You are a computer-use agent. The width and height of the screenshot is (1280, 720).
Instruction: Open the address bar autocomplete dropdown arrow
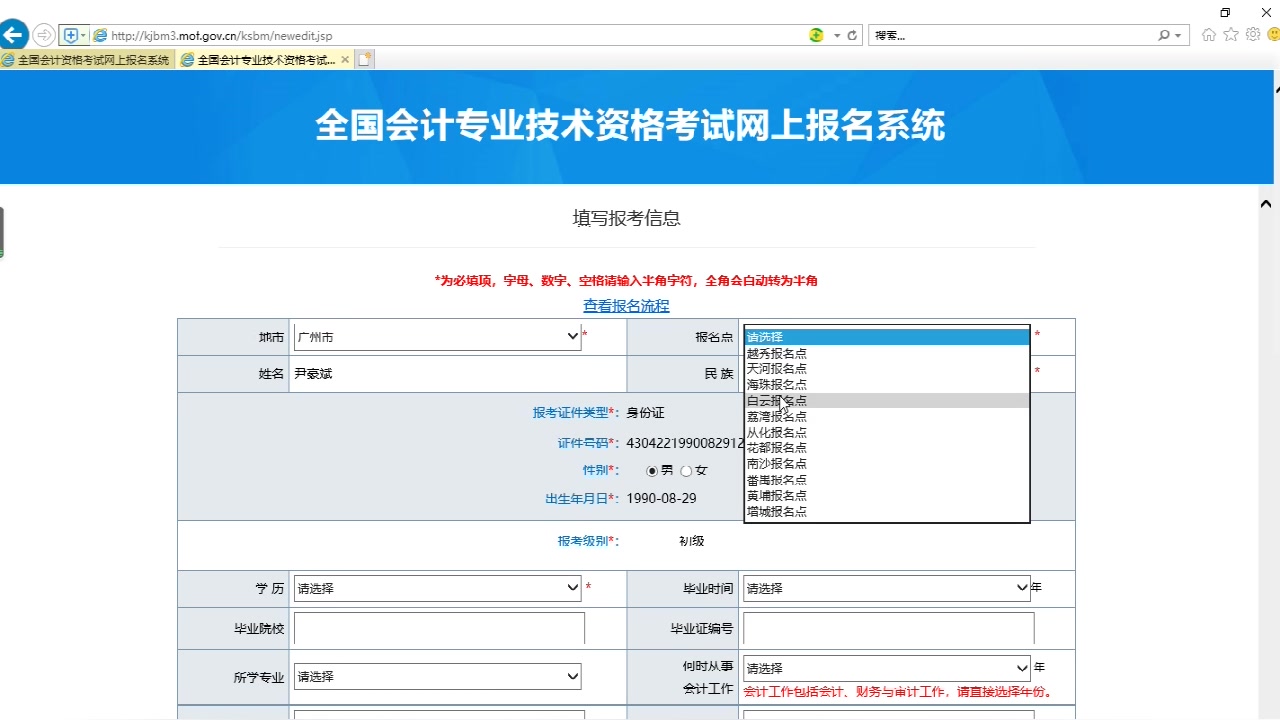837,35
